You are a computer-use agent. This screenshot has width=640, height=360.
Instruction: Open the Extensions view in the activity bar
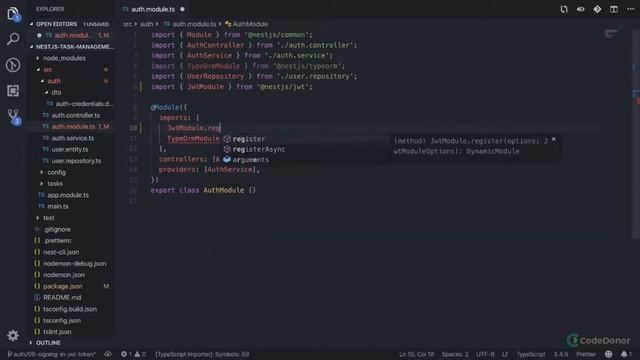13,91
